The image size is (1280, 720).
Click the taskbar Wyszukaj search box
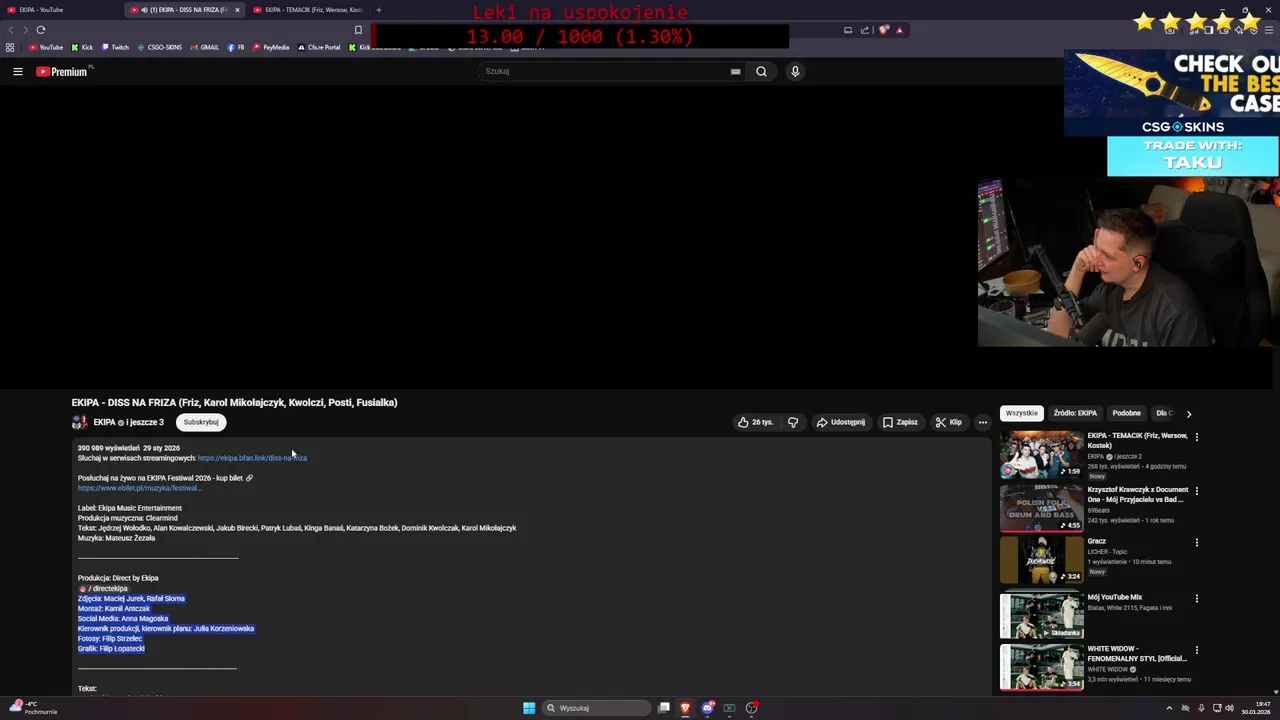click(597, 708)
